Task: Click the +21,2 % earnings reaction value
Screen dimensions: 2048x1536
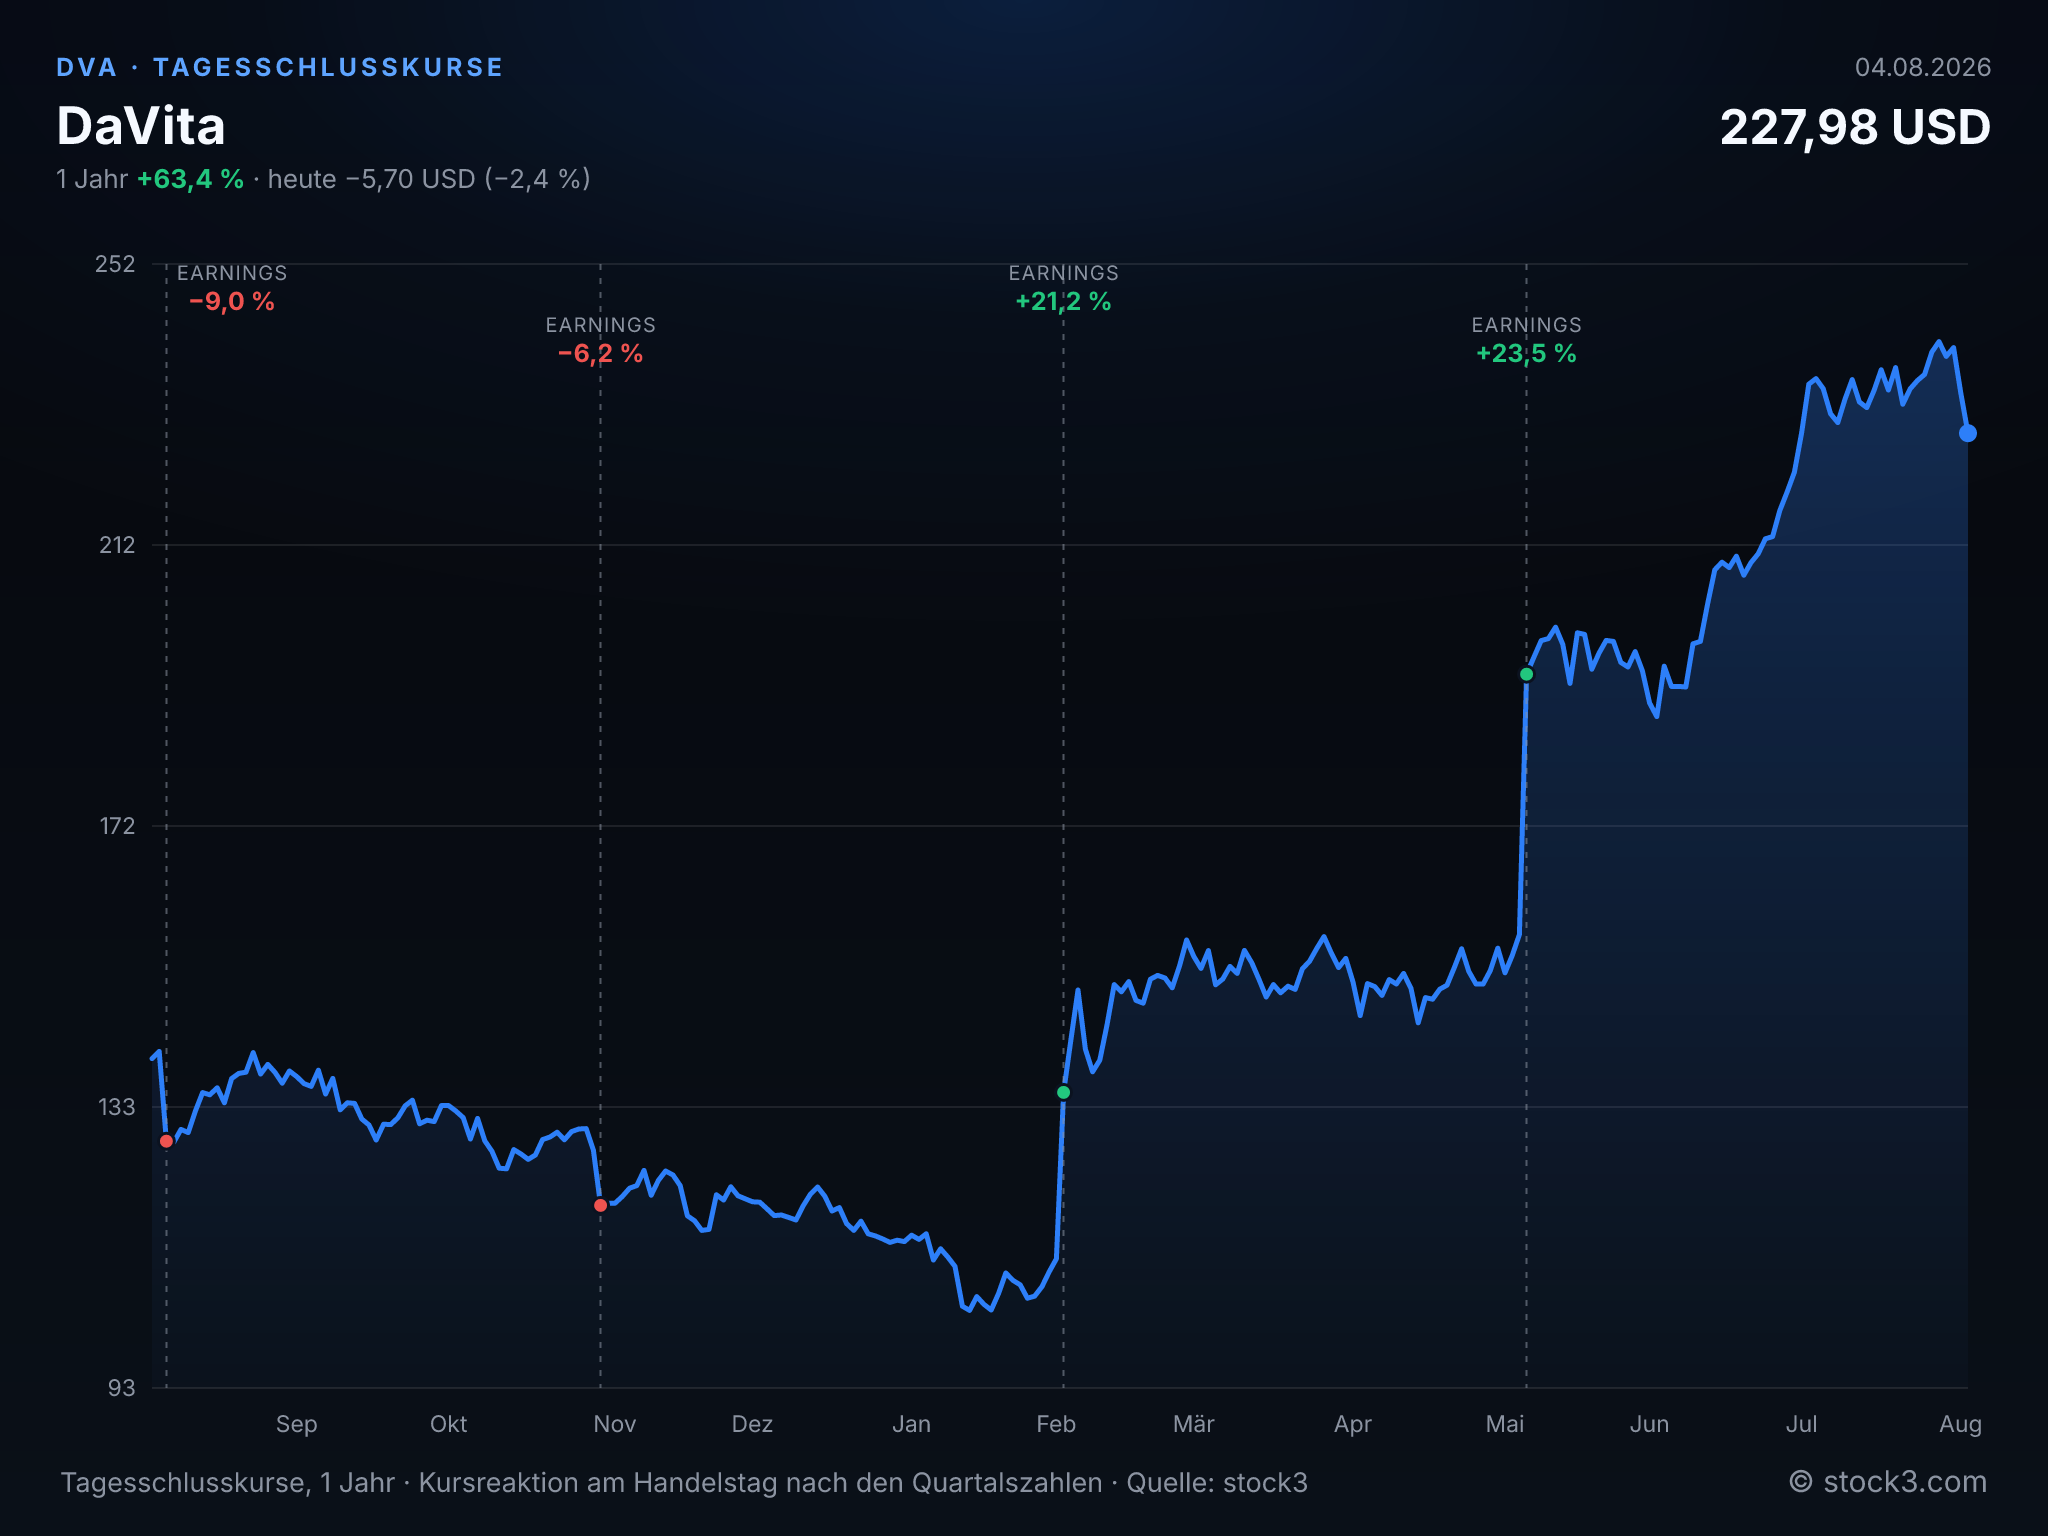Action: pyautogui.click(x=1063, y=302)
